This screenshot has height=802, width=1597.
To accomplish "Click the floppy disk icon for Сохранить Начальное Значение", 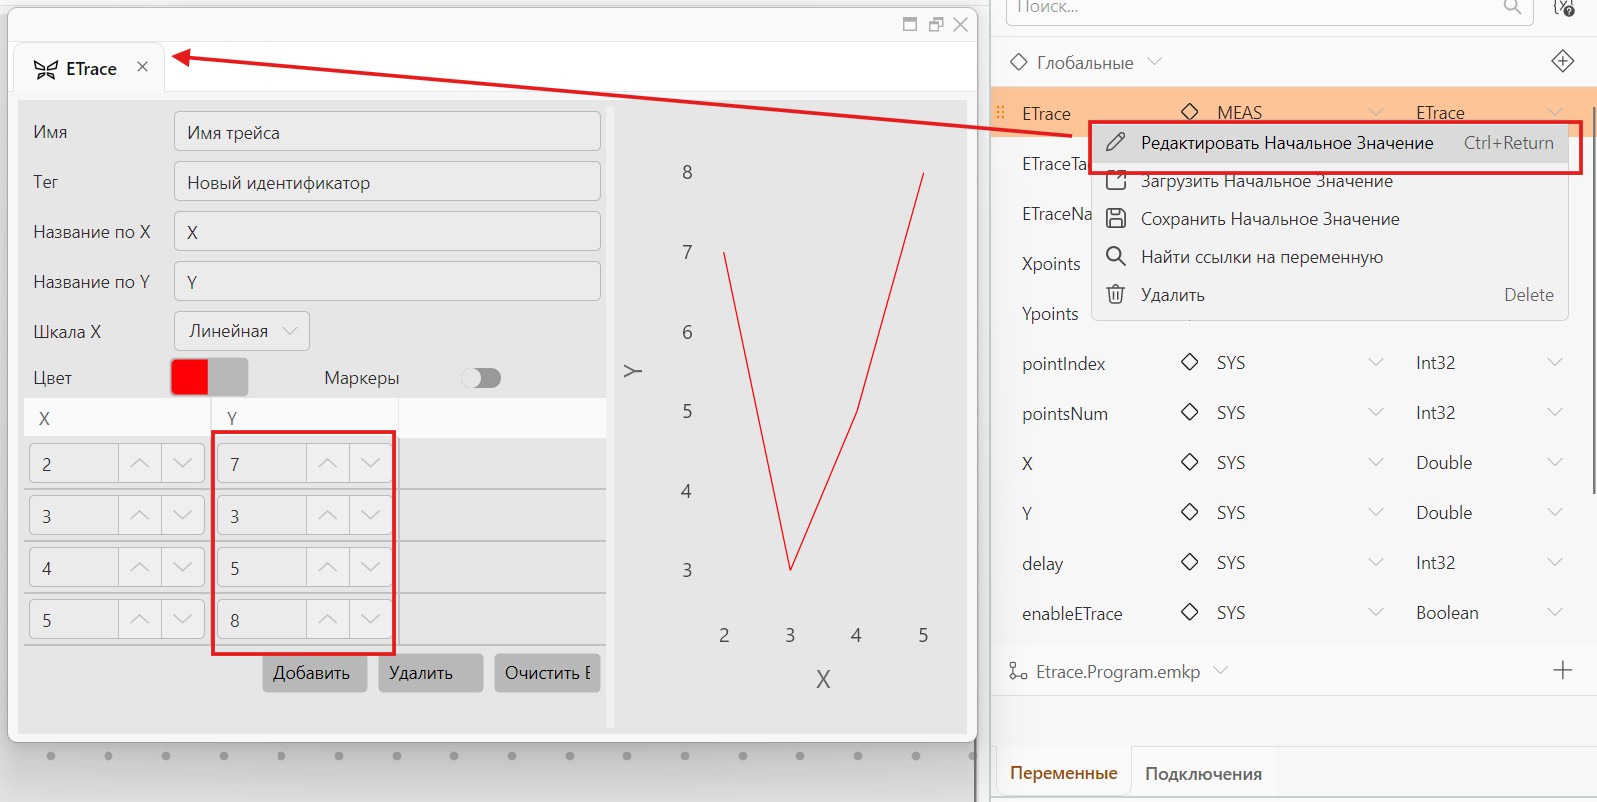I will [x=1116, y=218].
